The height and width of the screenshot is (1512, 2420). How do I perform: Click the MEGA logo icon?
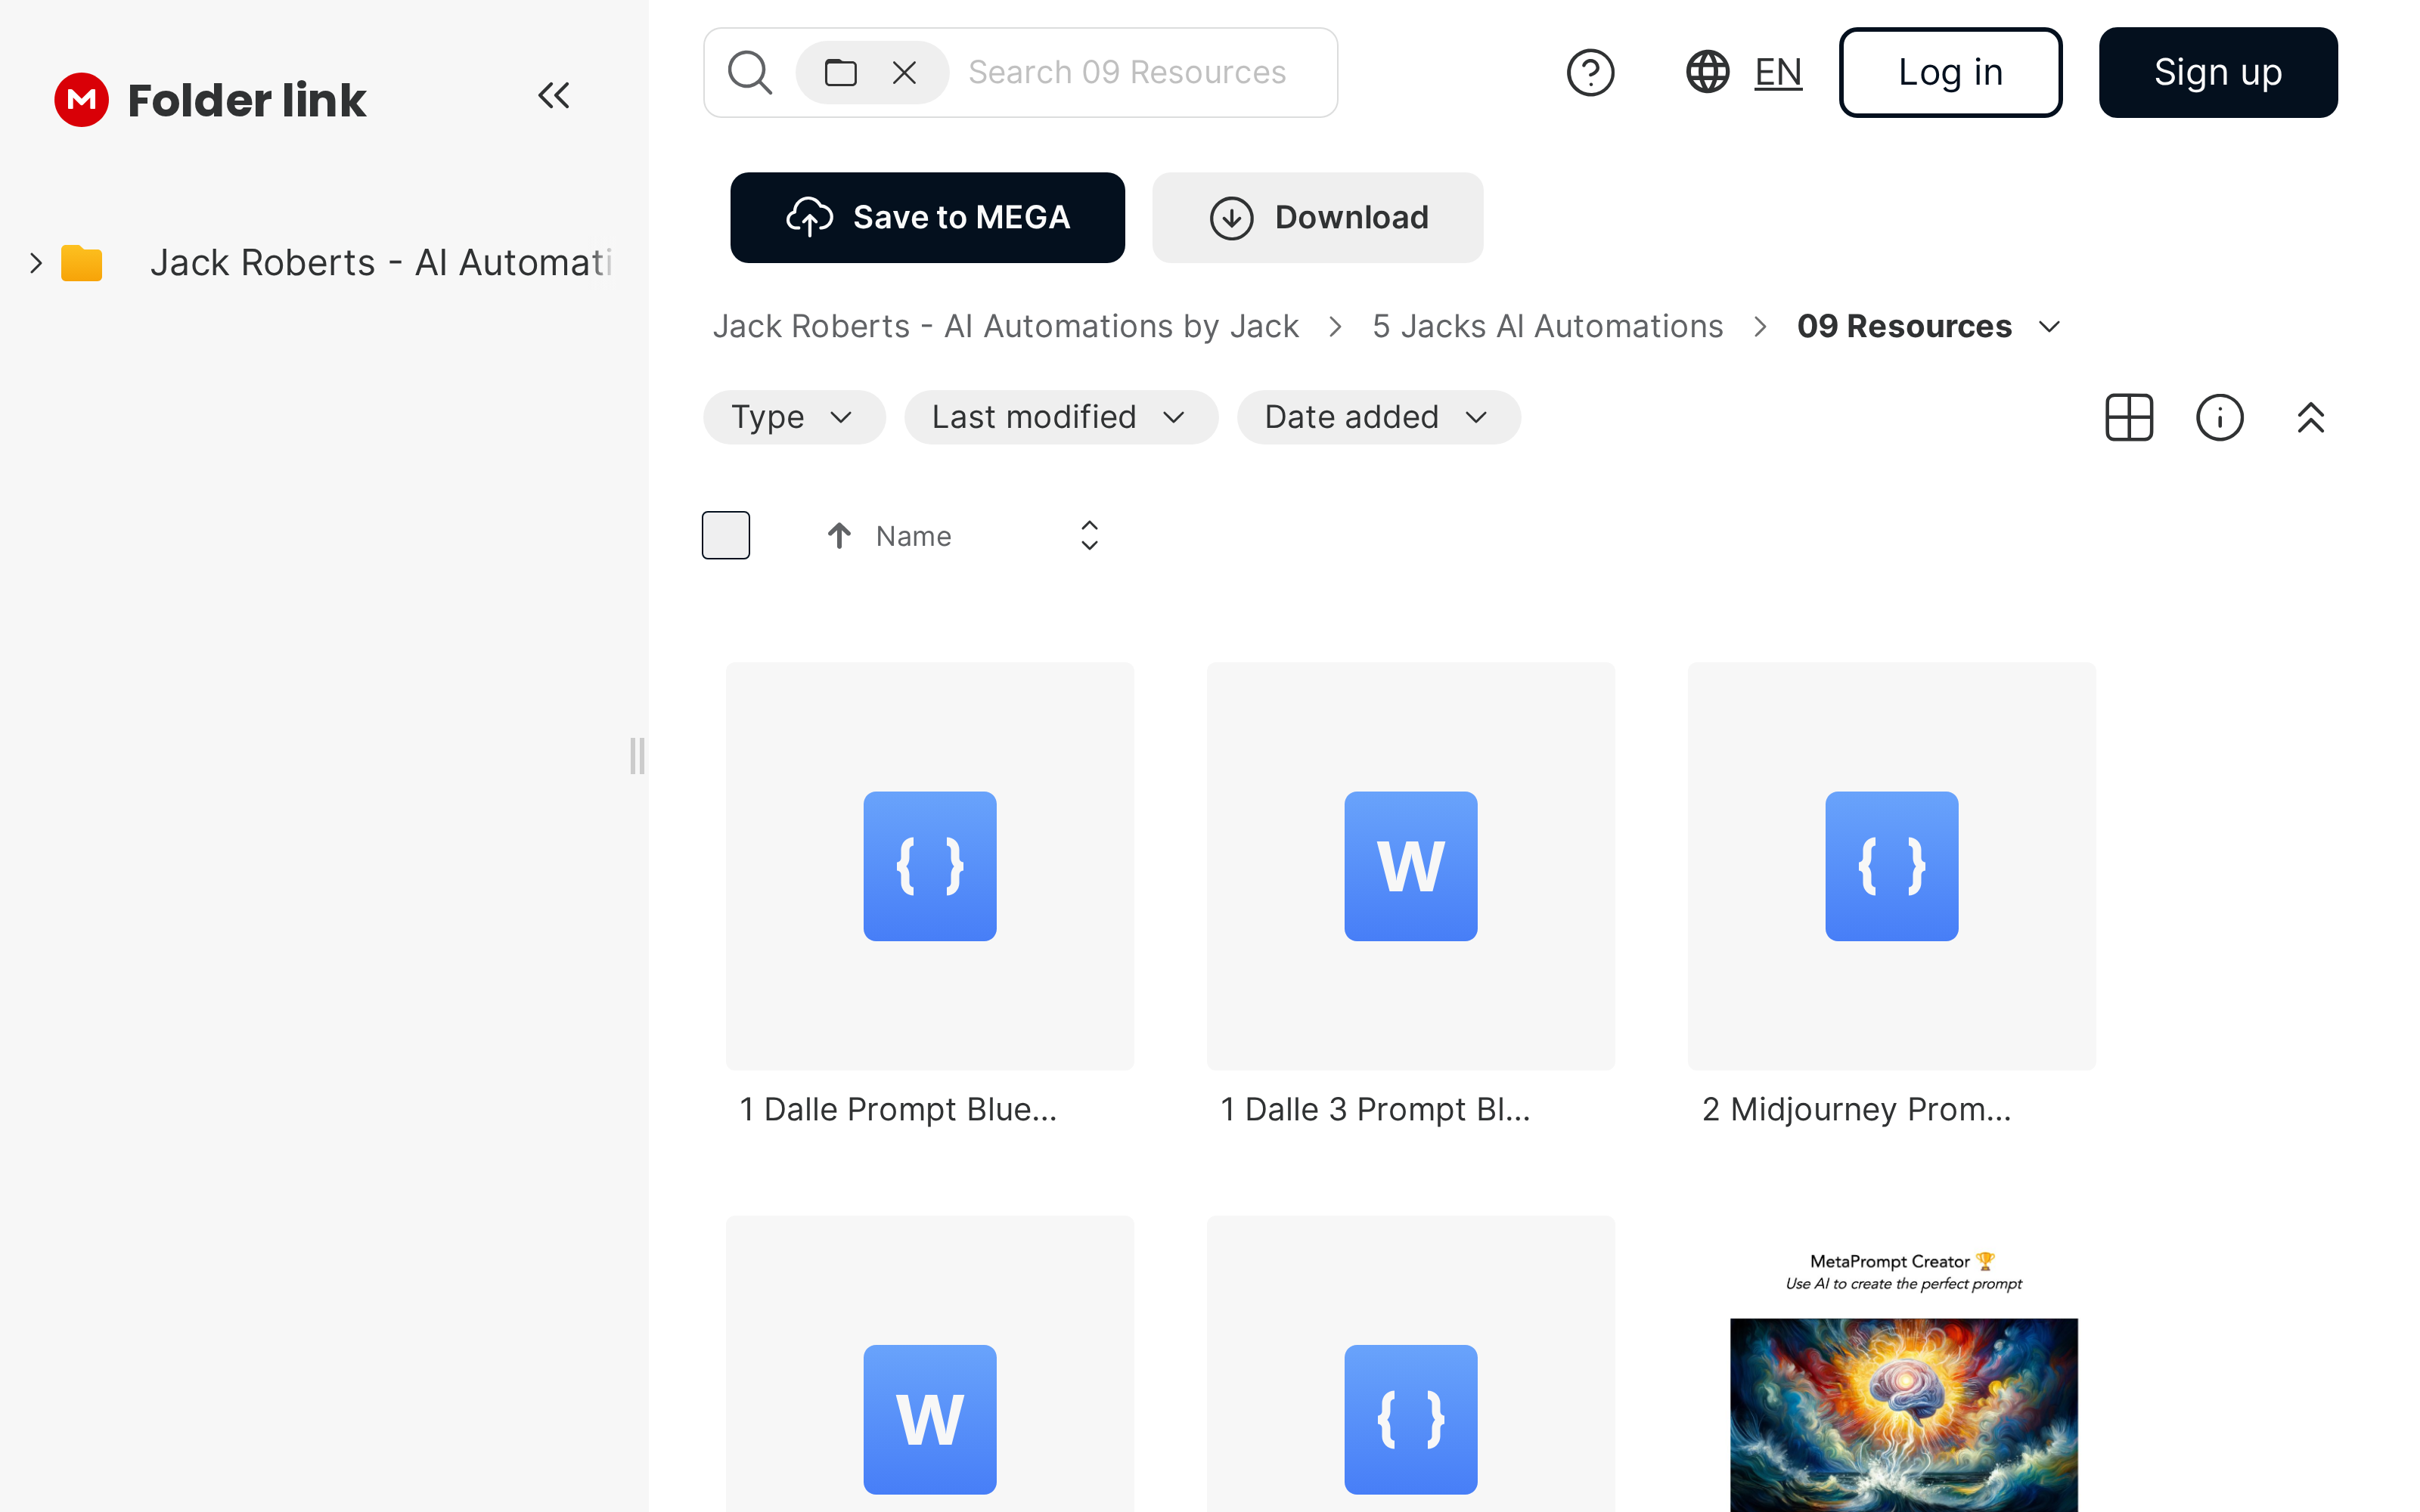click(81, 99)
